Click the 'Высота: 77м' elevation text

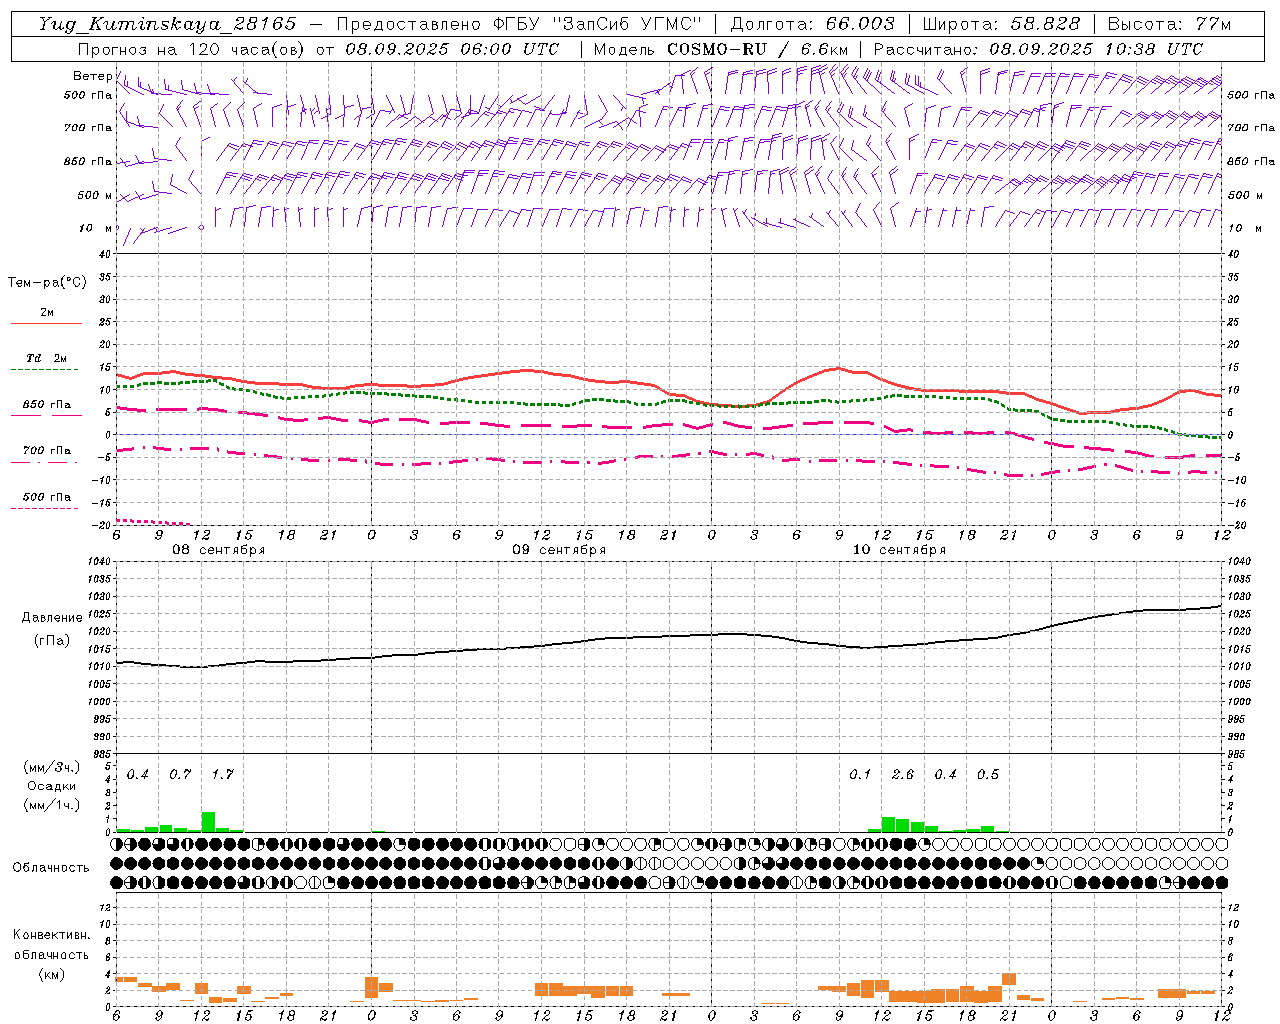[1169, 24]
